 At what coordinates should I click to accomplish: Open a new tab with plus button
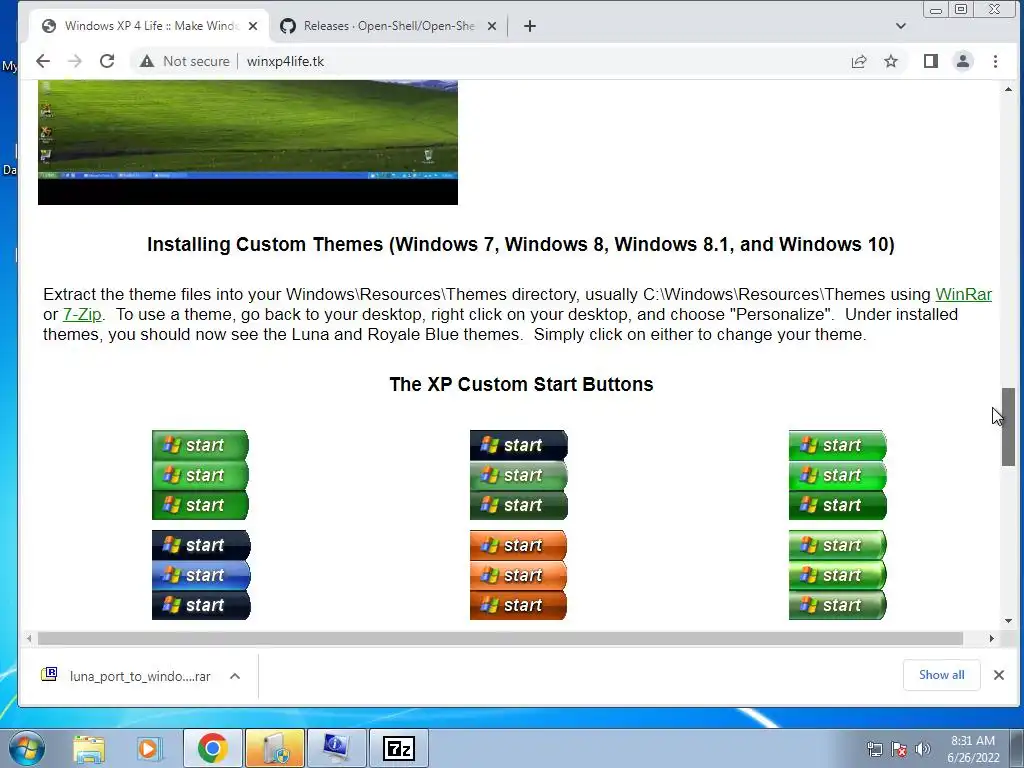pyautogui.click(x=530, y=26)
